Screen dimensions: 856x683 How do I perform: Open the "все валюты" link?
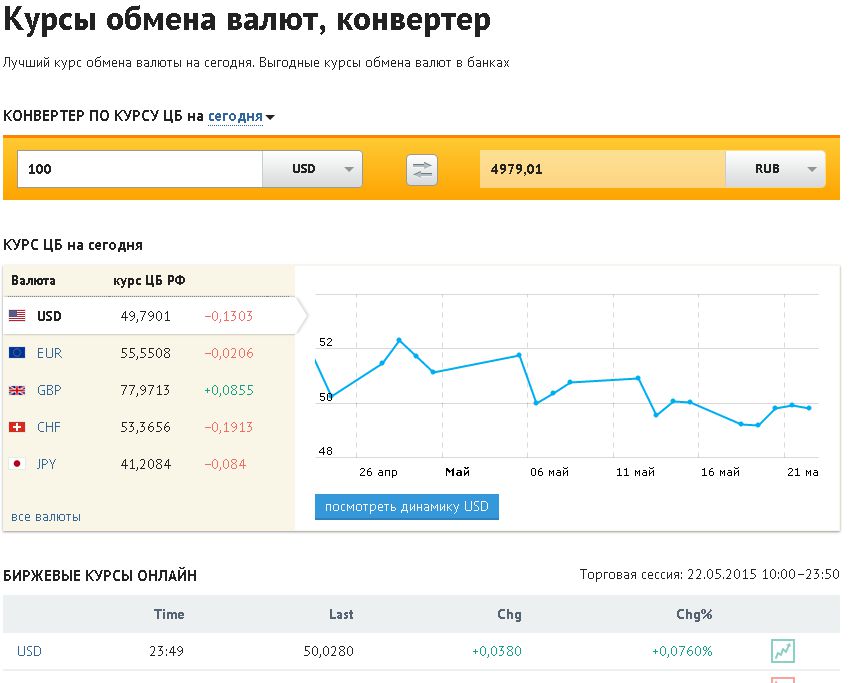tap(46, 516)
